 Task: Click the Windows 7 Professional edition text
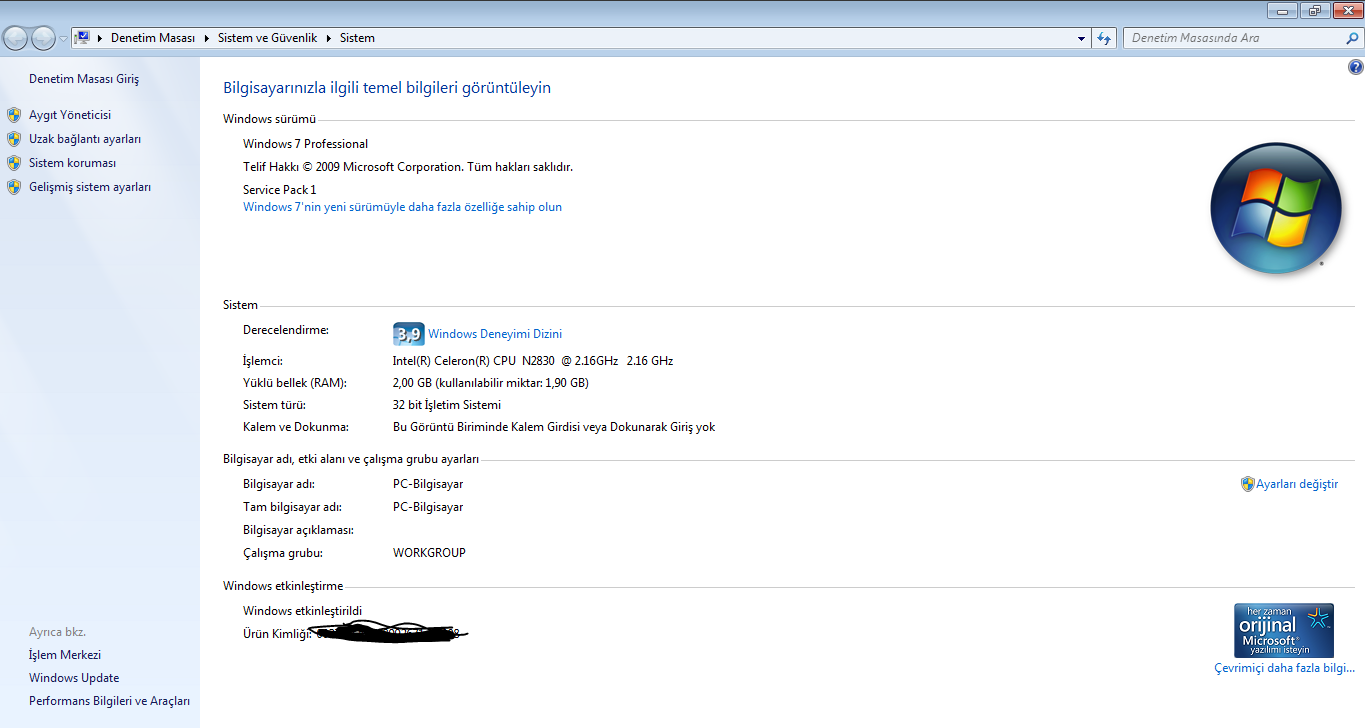point(305,144)
